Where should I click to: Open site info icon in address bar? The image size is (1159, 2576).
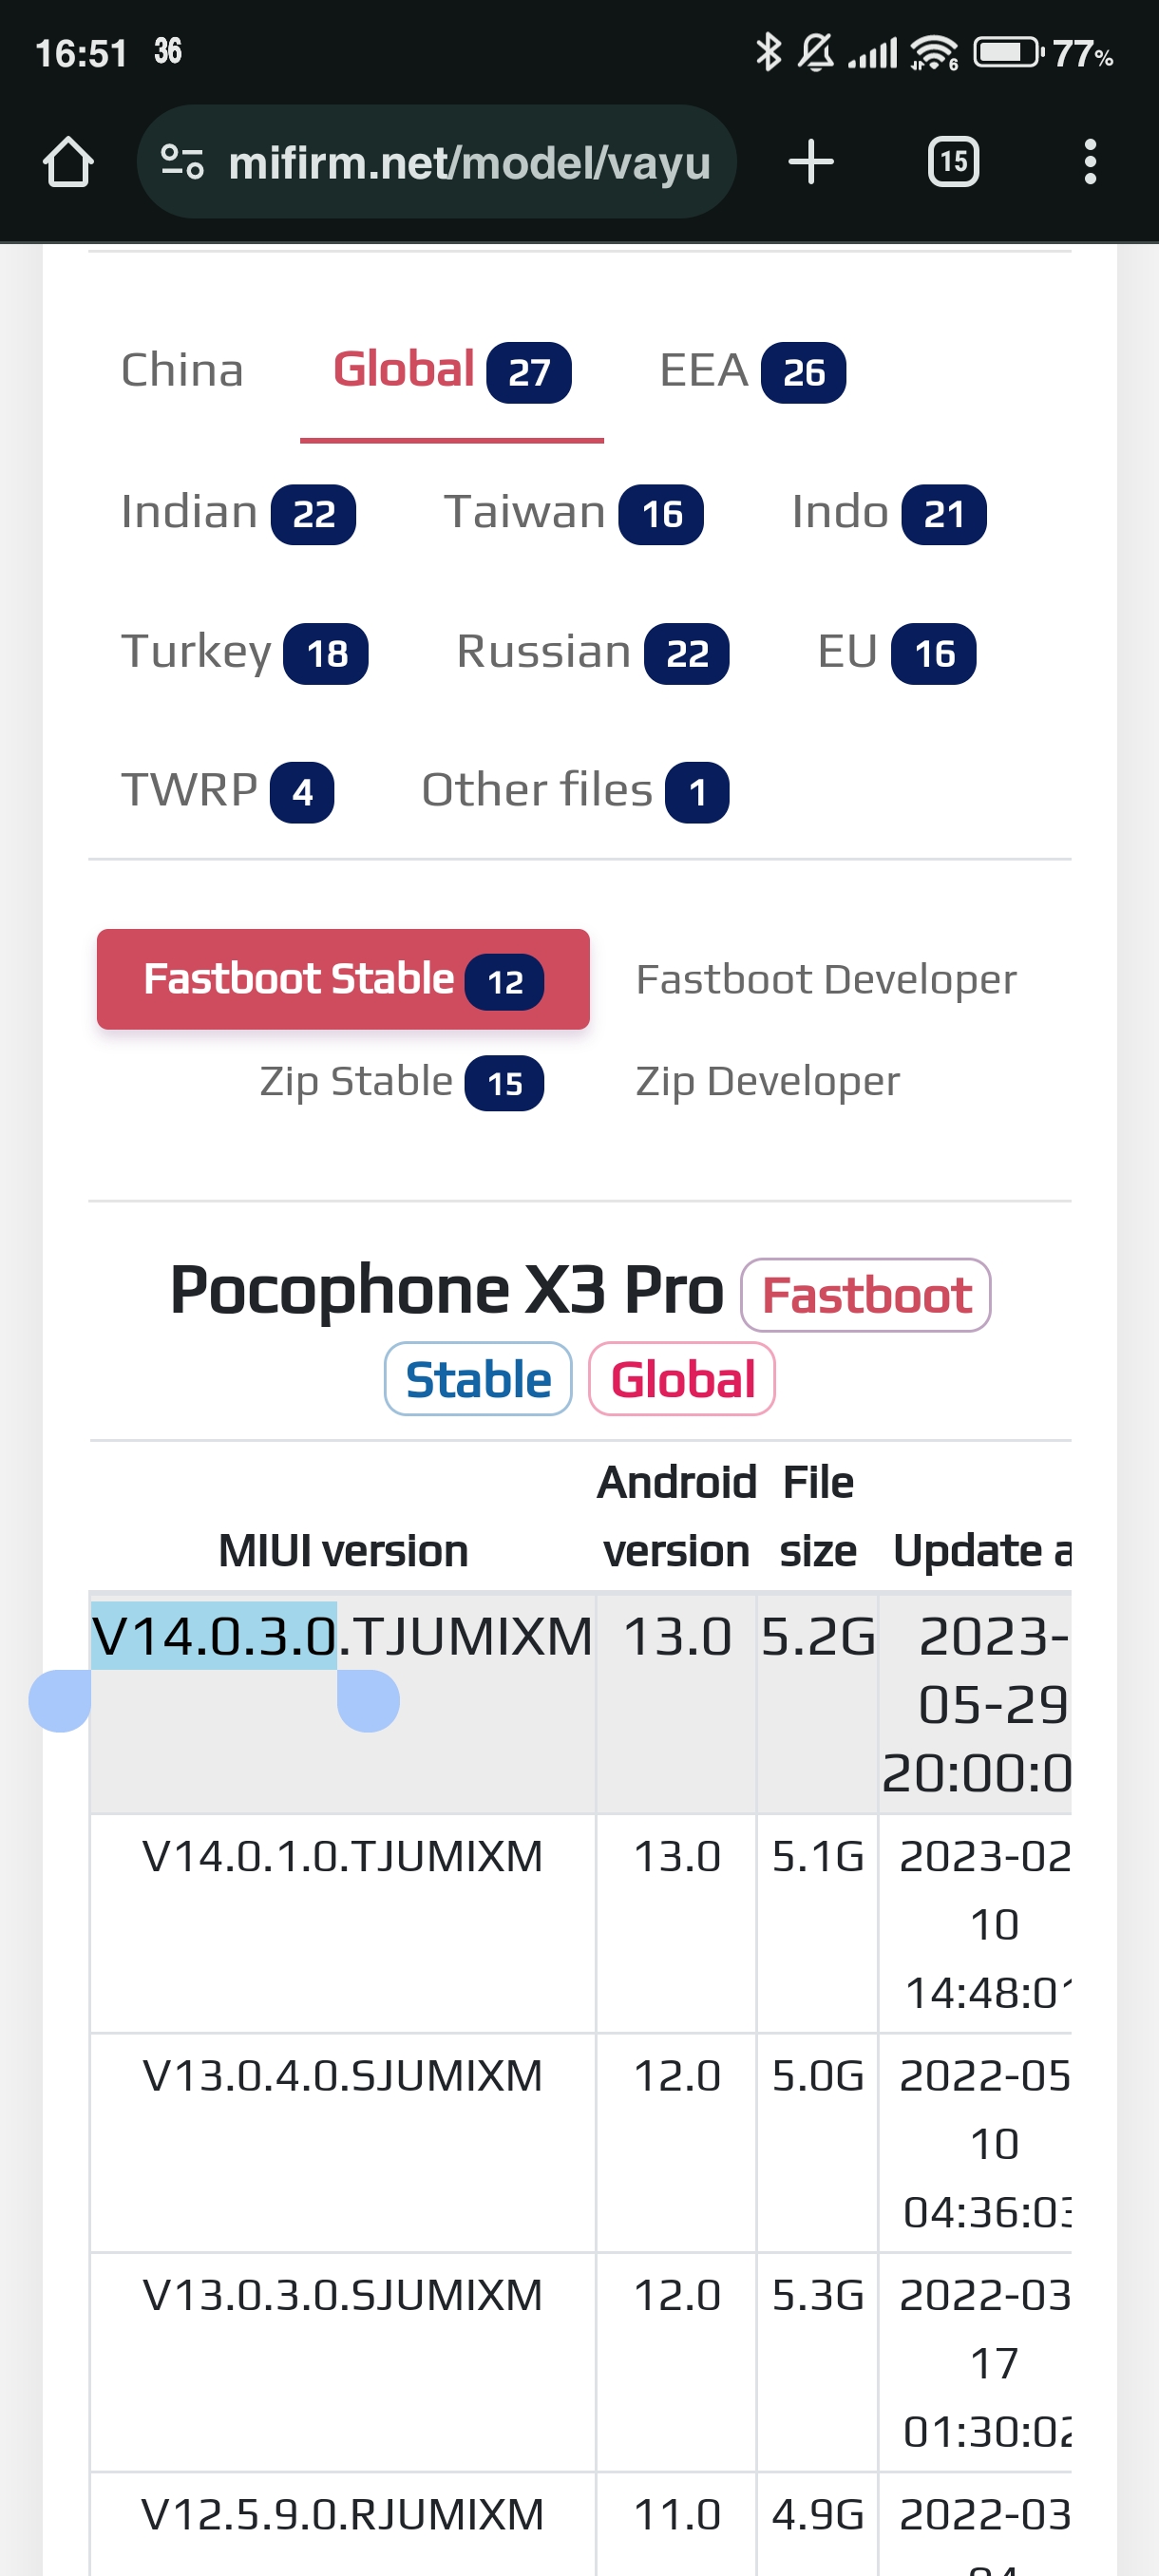coord(182,162)
